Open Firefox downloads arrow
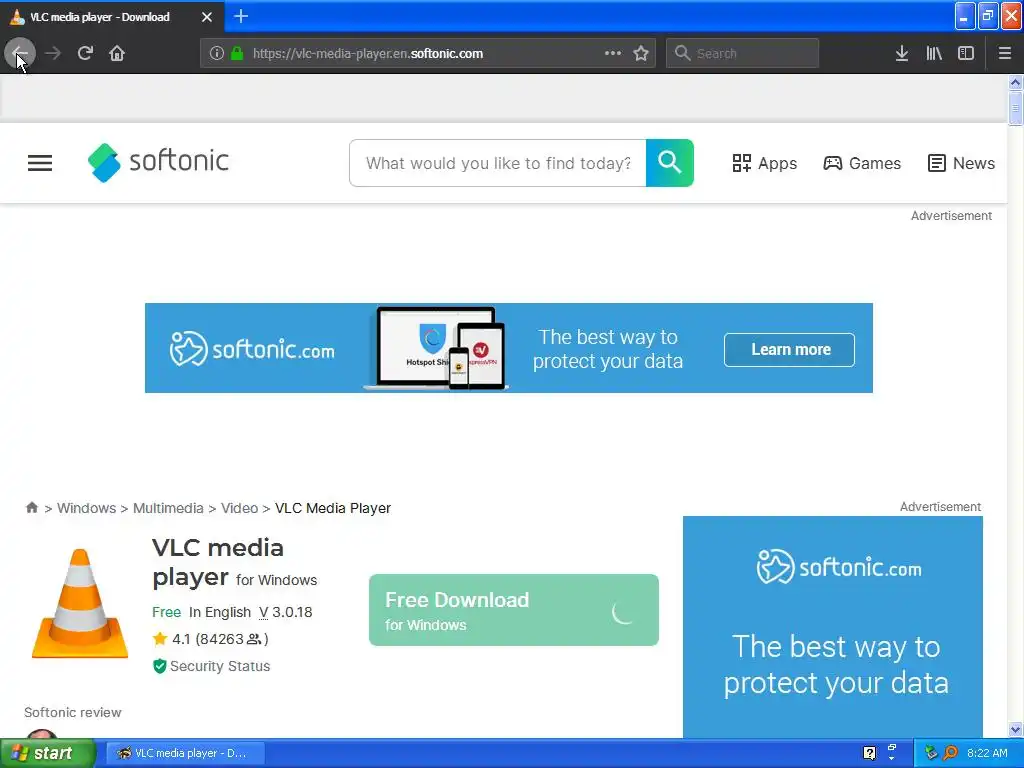This screenshot has width=1024, height=768. [902, 53]
